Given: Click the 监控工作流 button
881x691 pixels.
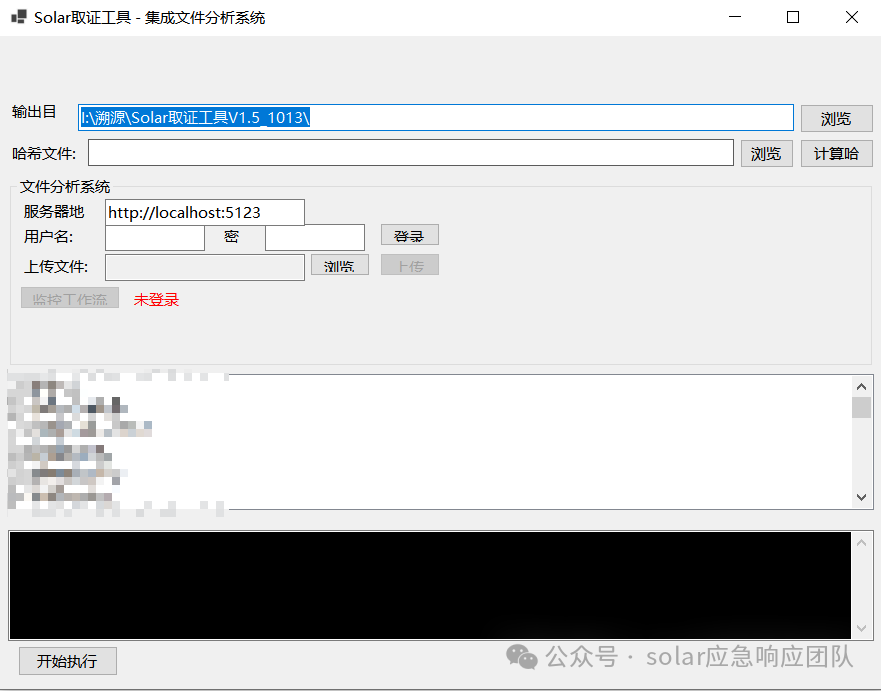Looking at the screenshot, I should pos(70,298).
